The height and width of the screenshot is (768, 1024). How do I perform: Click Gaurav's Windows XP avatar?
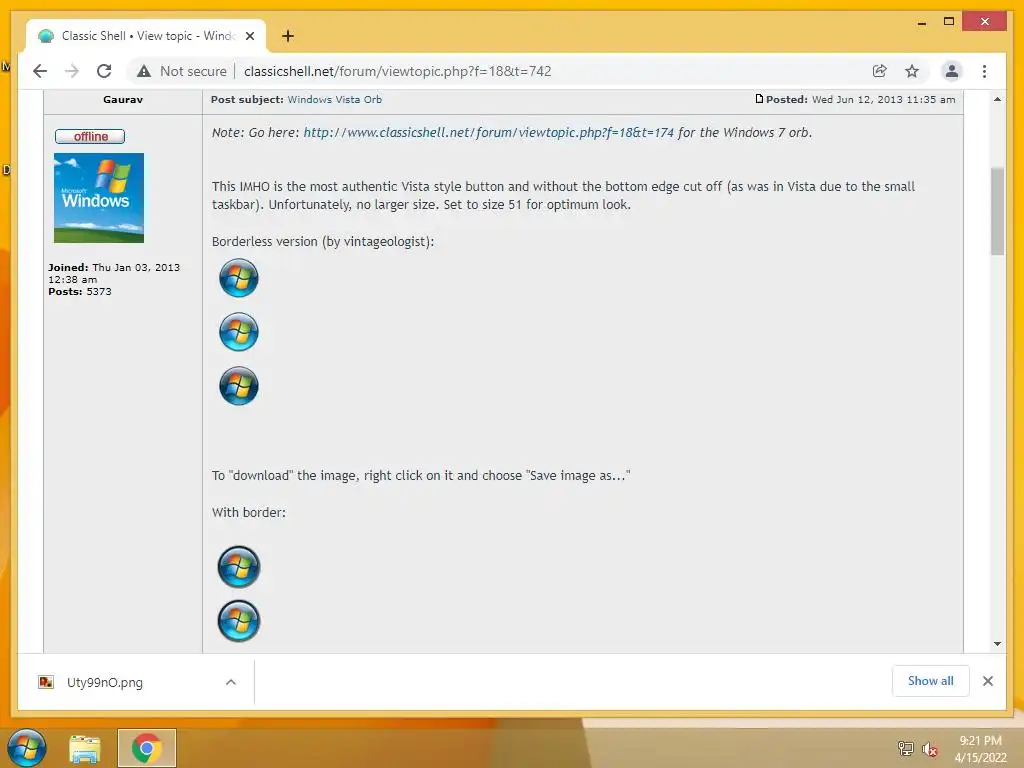click(99, 198)
